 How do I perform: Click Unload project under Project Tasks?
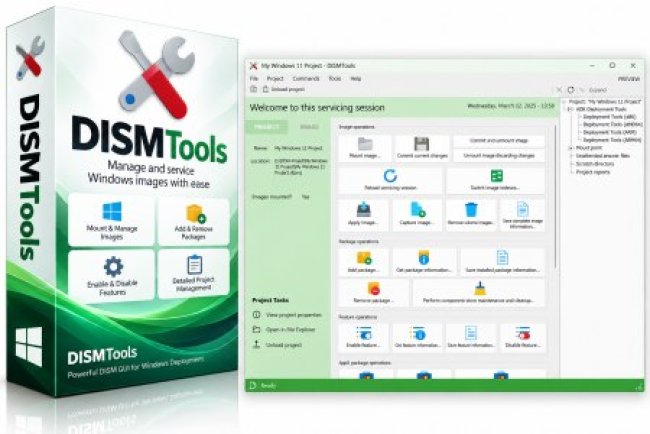click(x=284, y=345)
